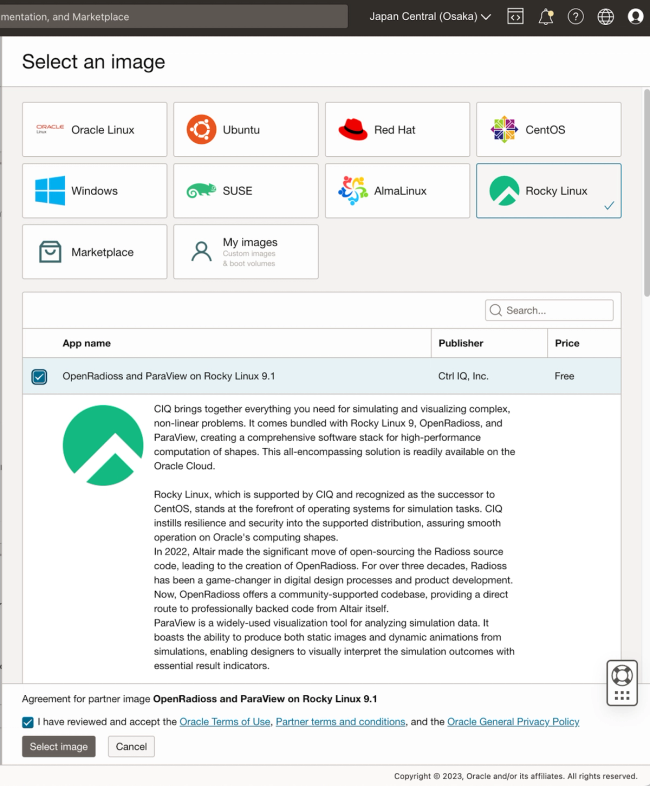Toggle the terms acceptance checkbox

click(28, 722)
